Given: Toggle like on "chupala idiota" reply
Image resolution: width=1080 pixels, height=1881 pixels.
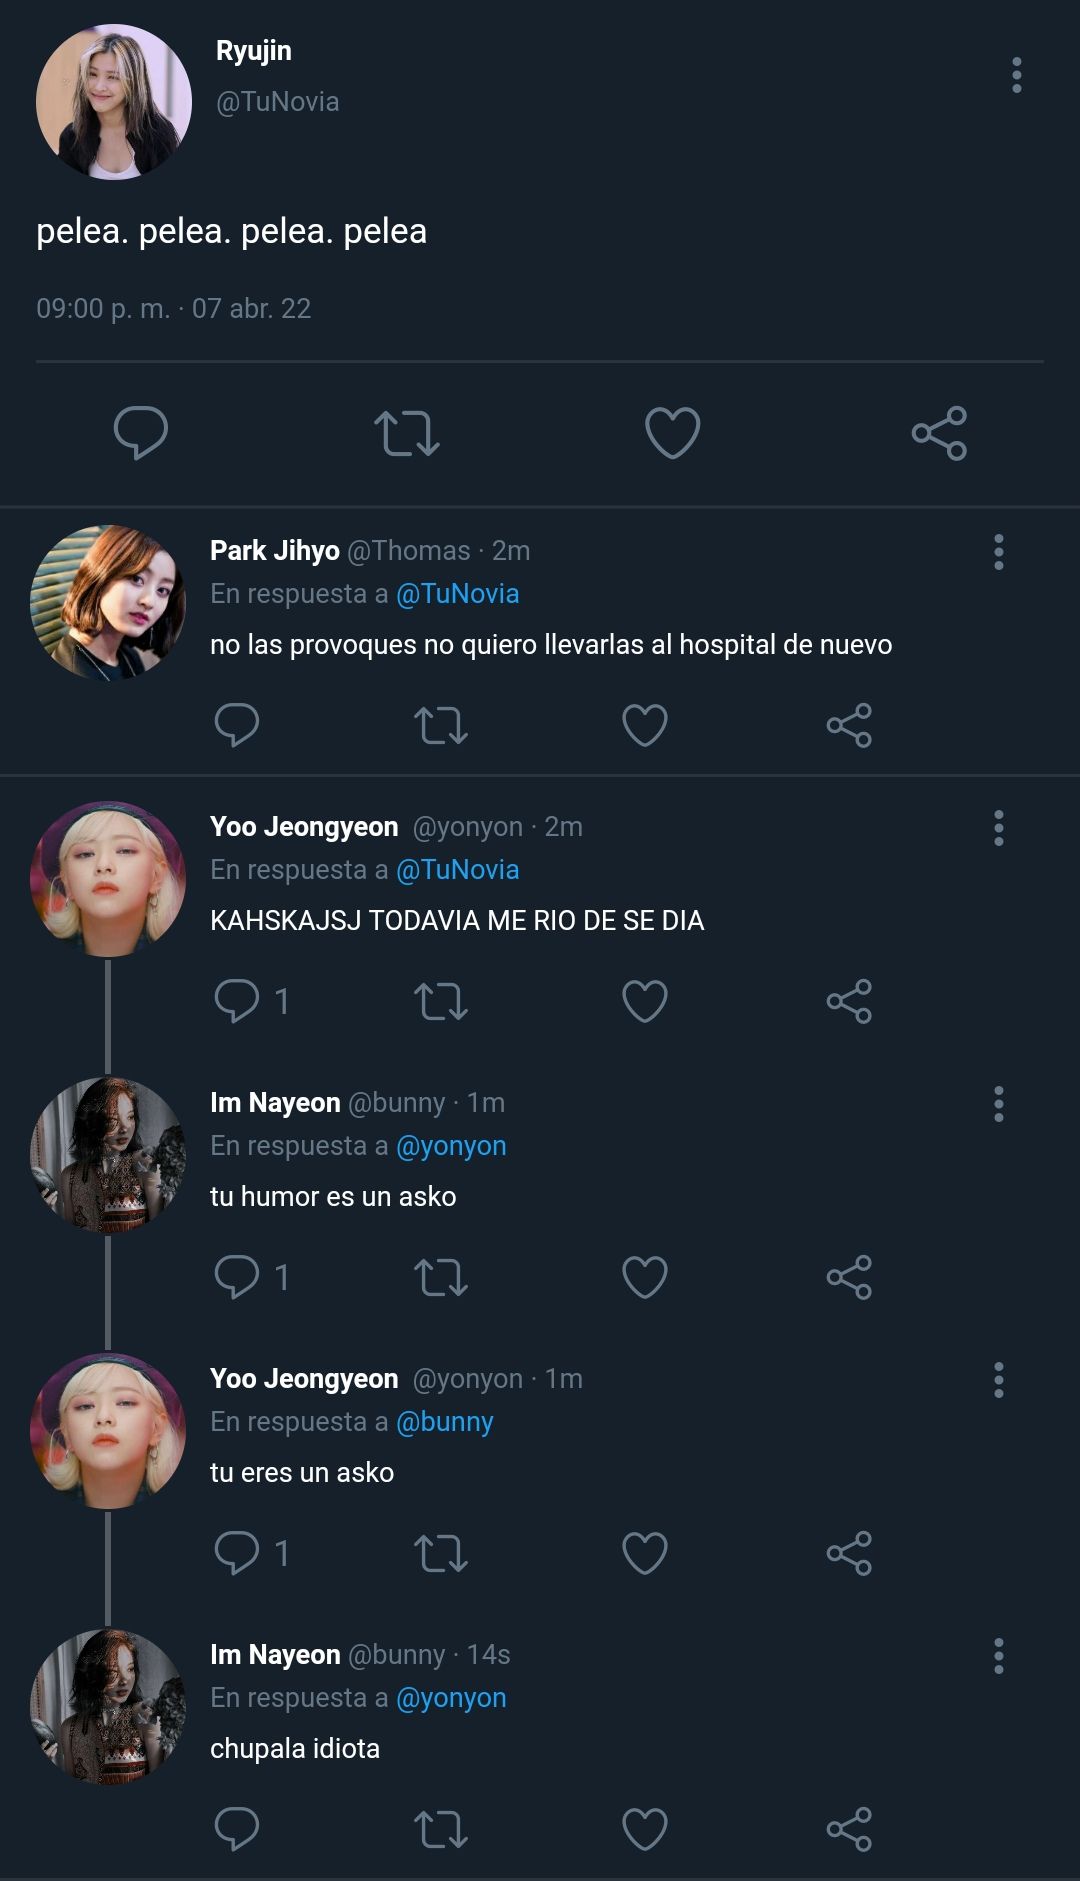Looking at the screenshot, I should pos(645,1829).
